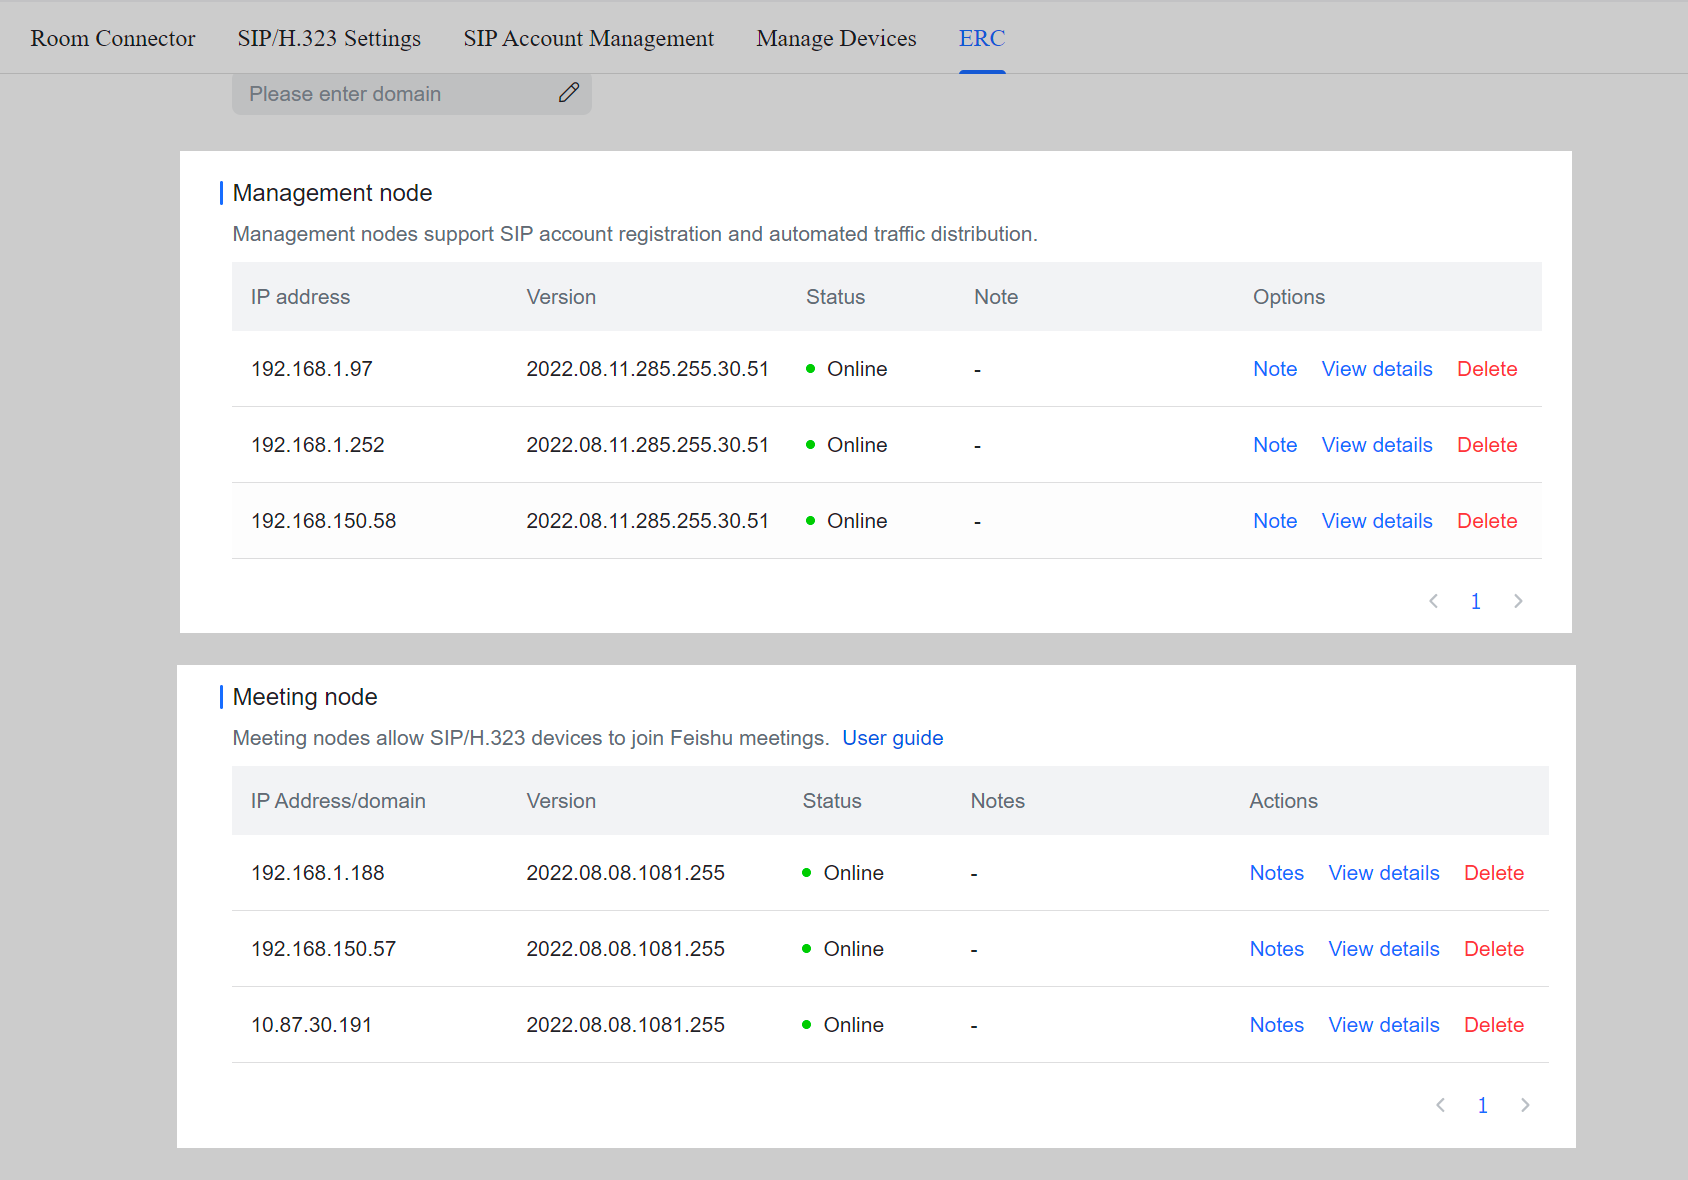Click the online status dot beside 10.87.30.191
The width and height of the screenshot is (1688, 1180).
click(x=806, y=1024)
